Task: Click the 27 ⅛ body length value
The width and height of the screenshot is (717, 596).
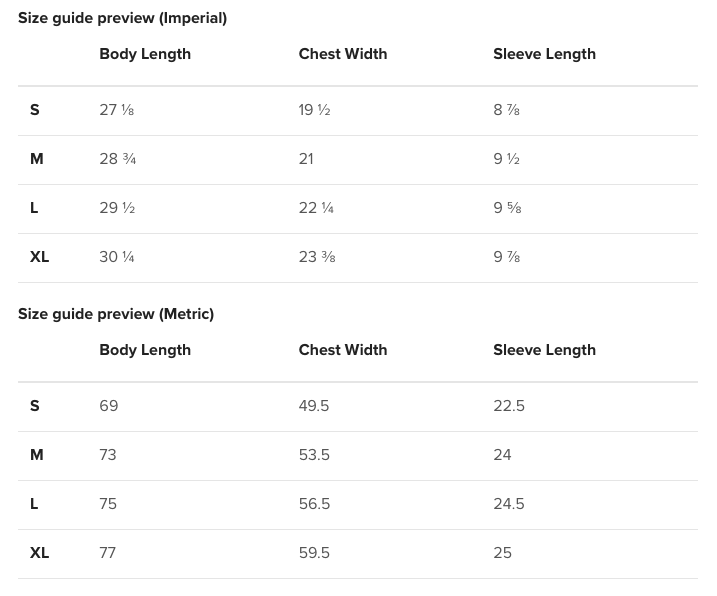Action: pos(117,110)
